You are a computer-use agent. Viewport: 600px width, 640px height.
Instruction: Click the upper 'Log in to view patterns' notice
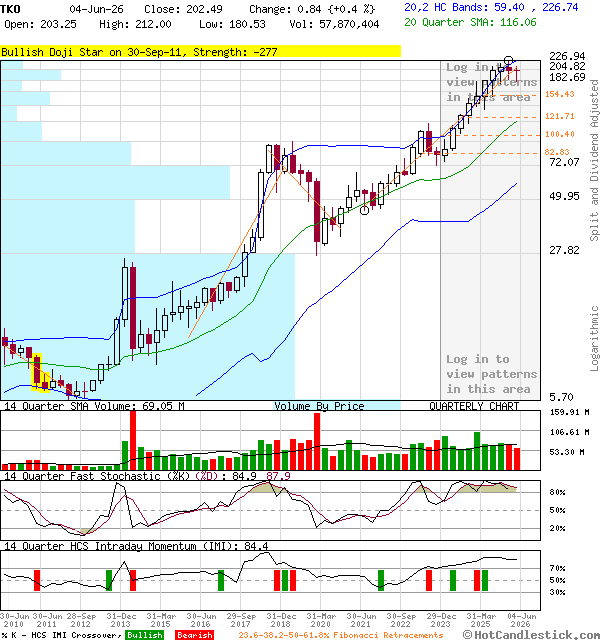[x=491, y=82]
